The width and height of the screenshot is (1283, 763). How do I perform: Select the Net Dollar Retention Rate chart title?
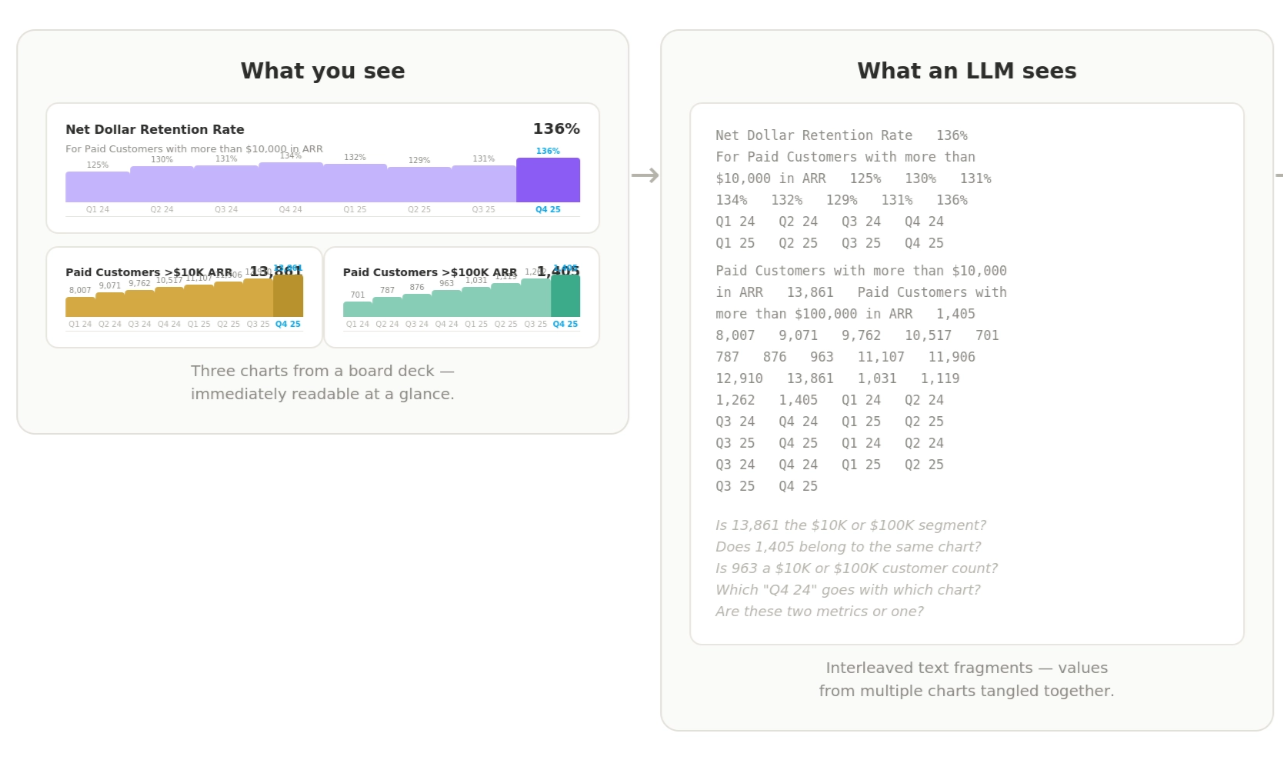coord(155,130)
